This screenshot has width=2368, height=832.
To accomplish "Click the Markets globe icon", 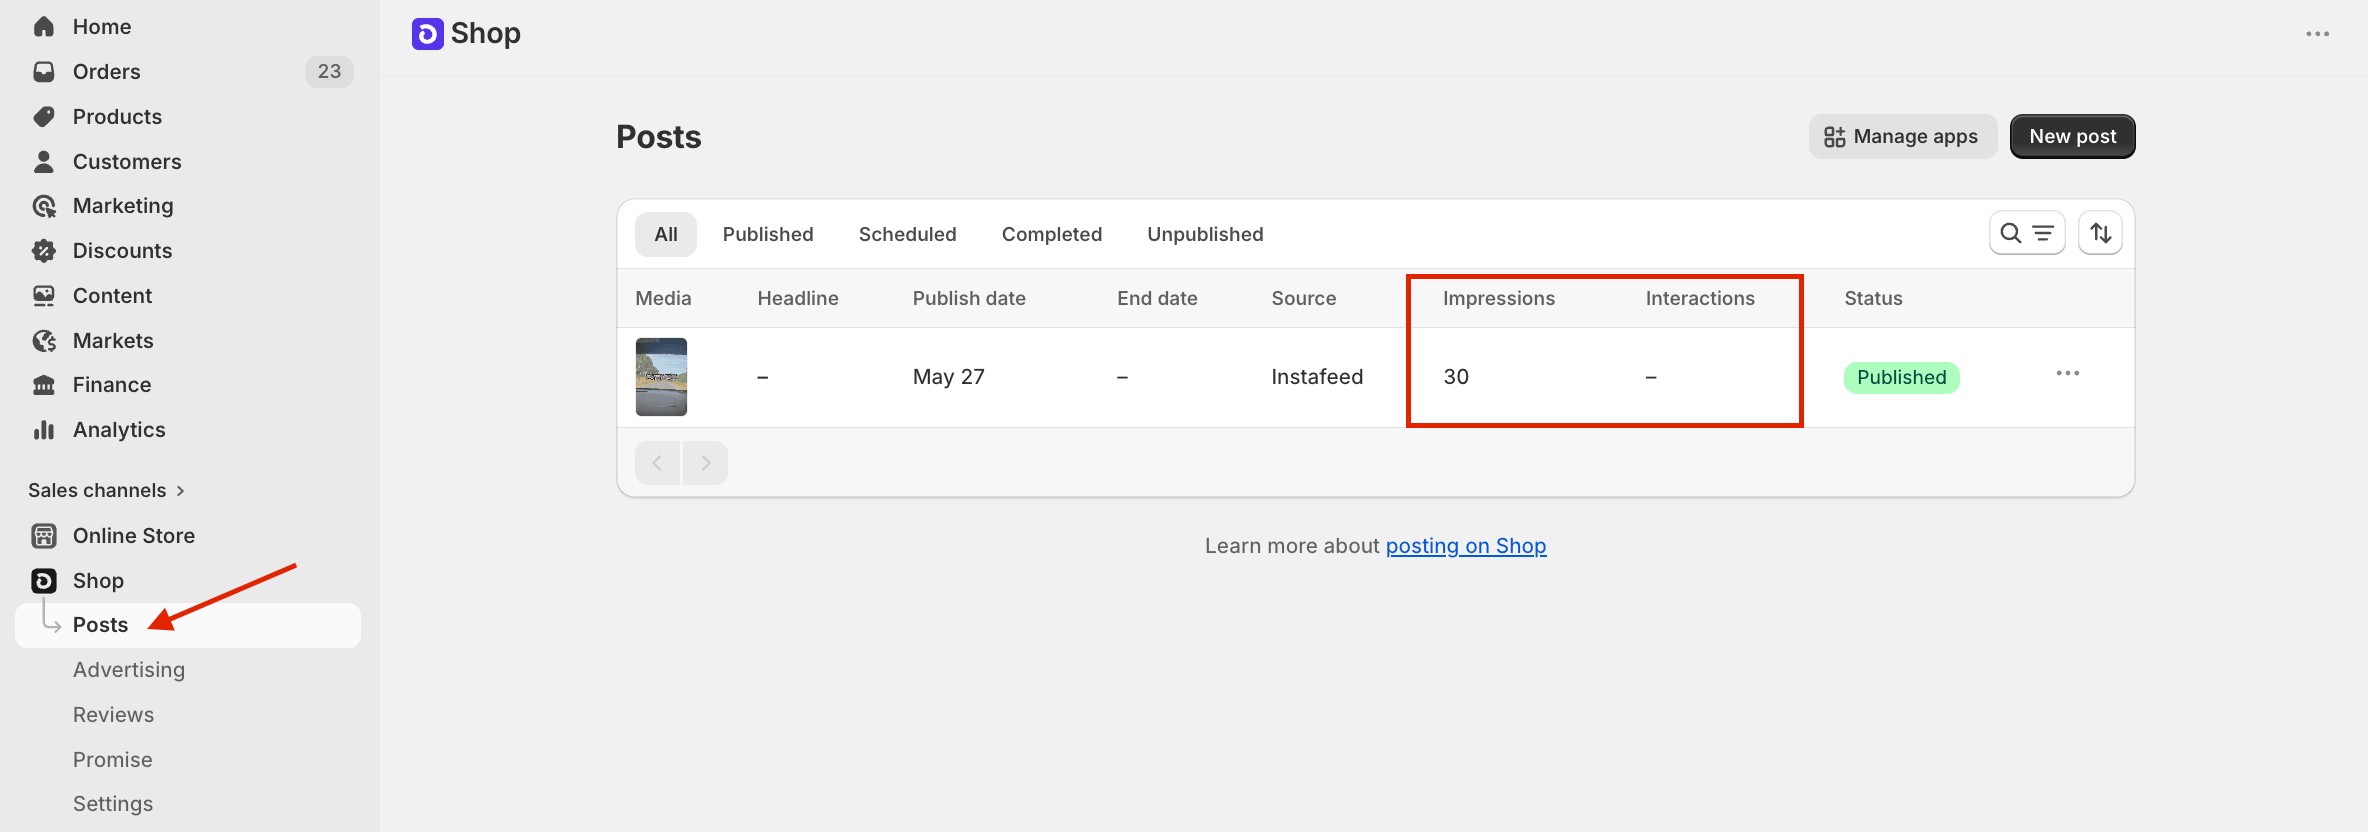I will tap(44, 341).
